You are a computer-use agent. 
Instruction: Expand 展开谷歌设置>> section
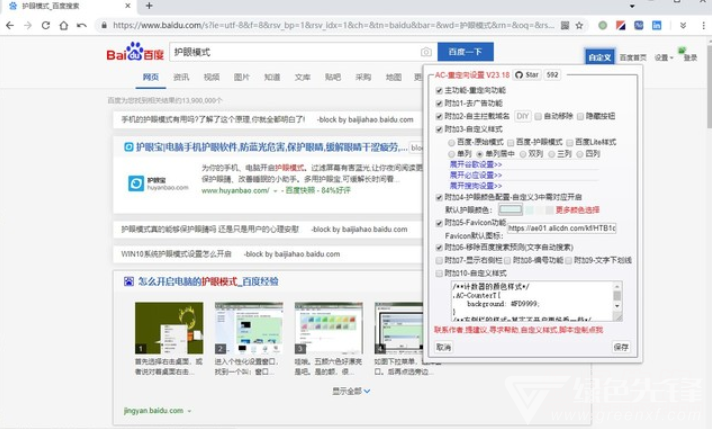click(476, 164)
